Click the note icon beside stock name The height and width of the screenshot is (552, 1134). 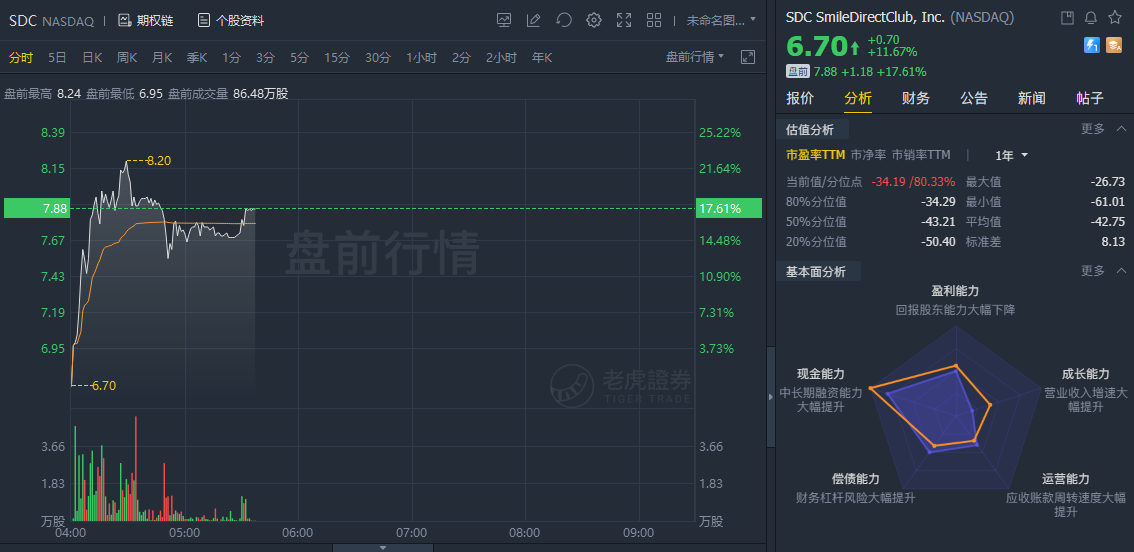click(1067, 17)
